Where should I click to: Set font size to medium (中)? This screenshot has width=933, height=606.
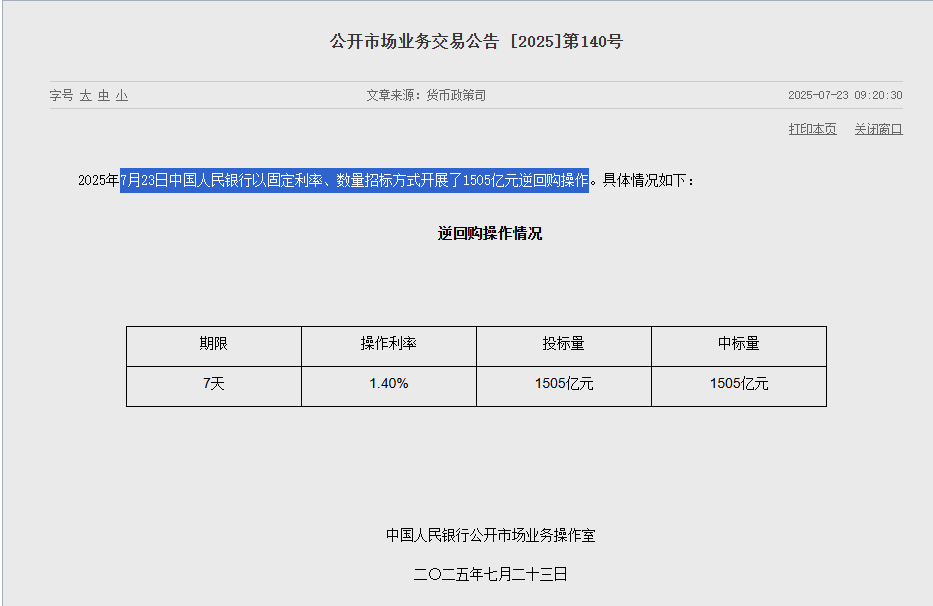tap(104, 95)
